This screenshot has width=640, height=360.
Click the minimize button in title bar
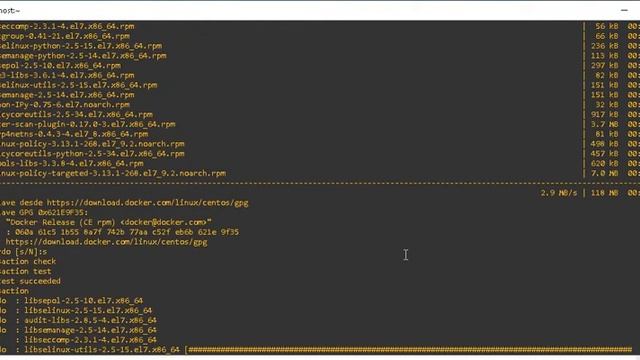pyautogui.click(x=624, y=10)
